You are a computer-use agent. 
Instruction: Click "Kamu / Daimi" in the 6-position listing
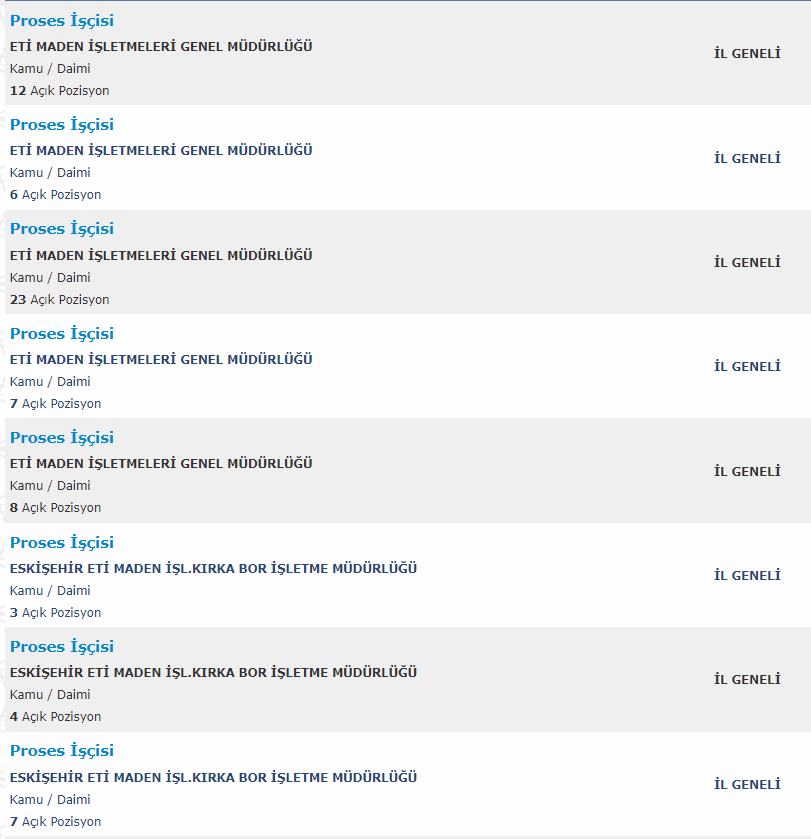click(50, 173)
